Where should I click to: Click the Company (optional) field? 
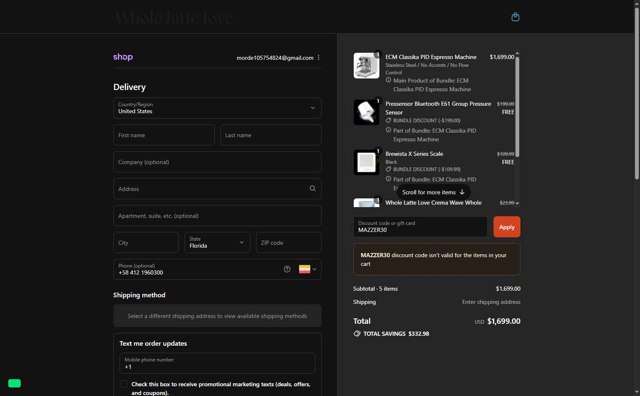pyautogui.click(x=217, y=162)
